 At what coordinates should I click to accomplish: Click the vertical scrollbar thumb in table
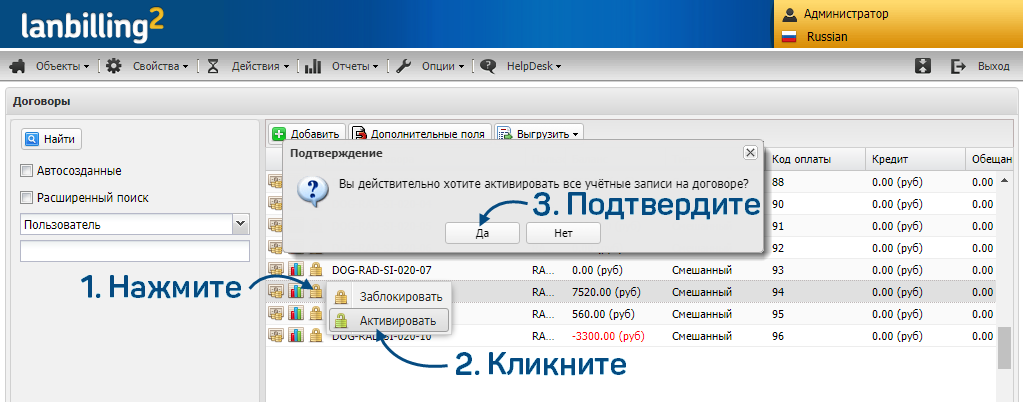click(1003, 348)
